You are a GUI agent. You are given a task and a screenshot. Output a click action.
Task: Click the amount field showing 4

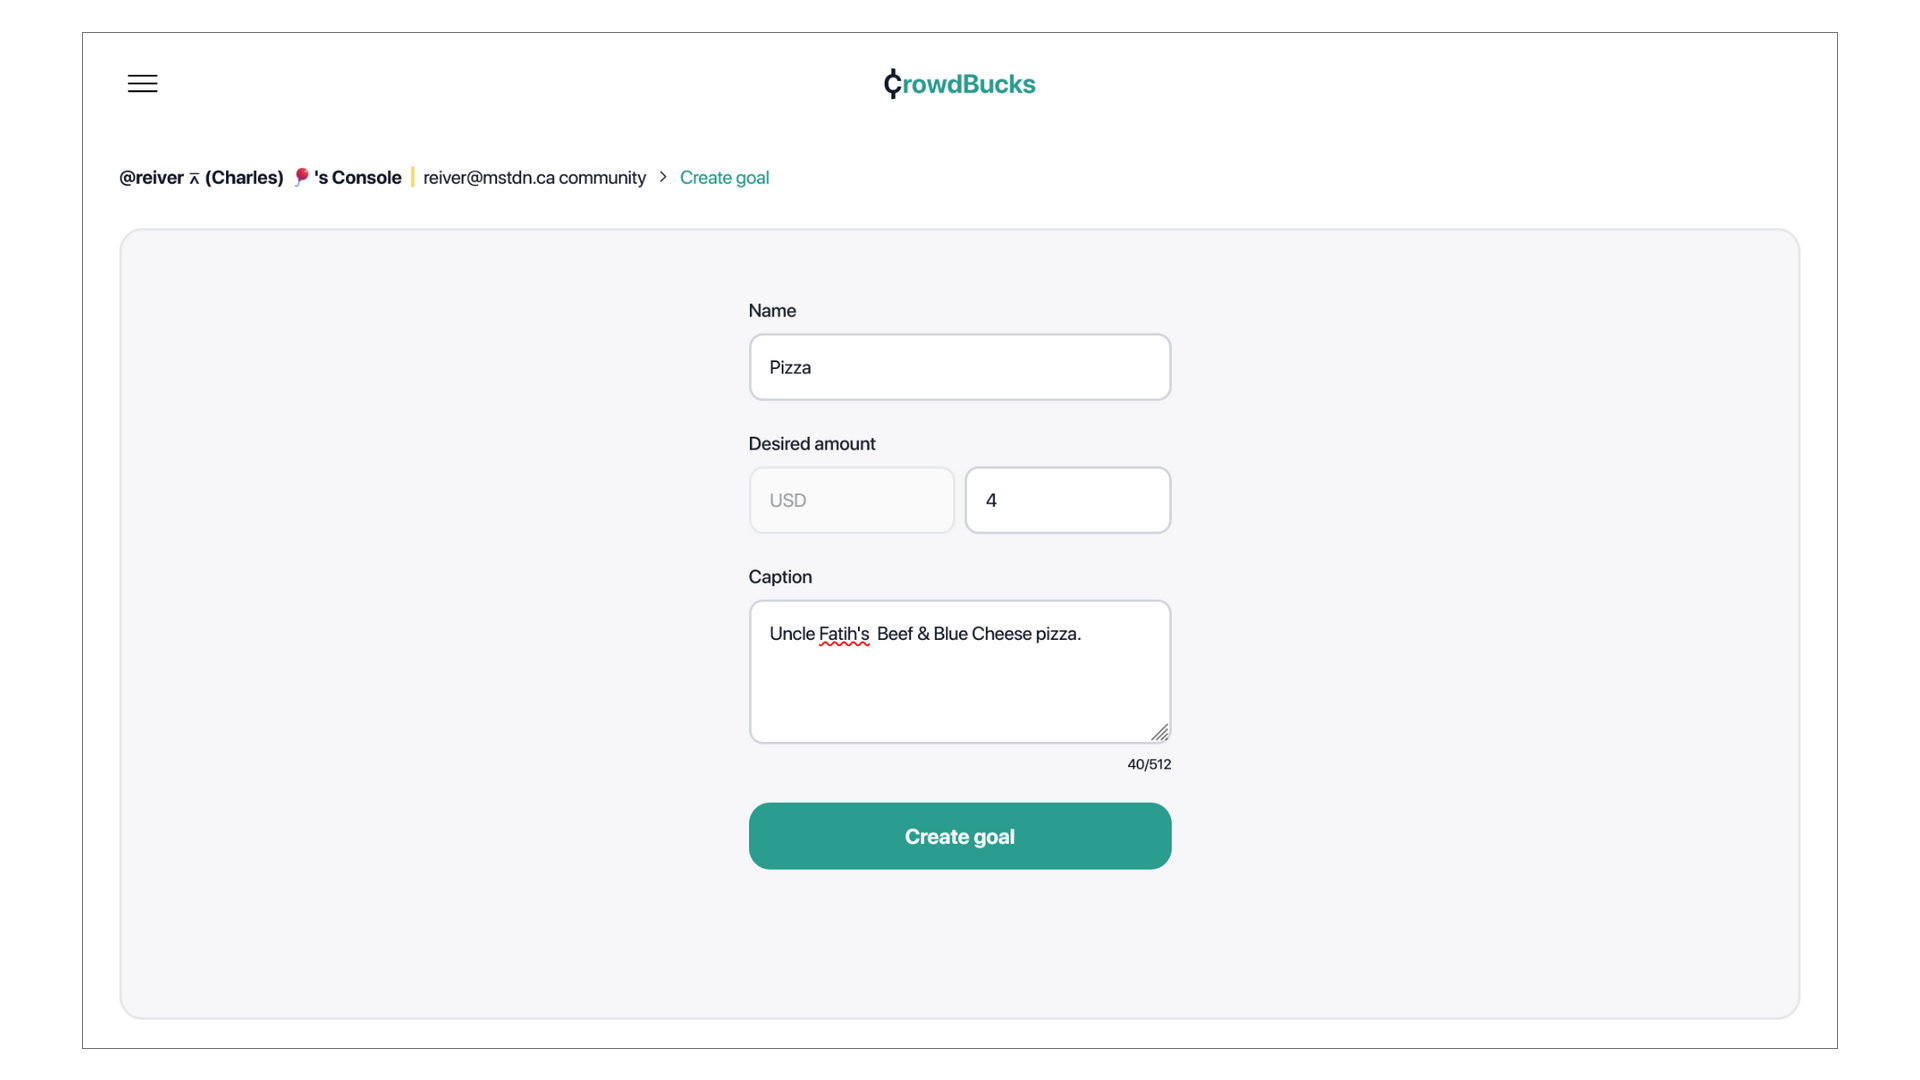pyautogui.click(x=1067, y=500)
